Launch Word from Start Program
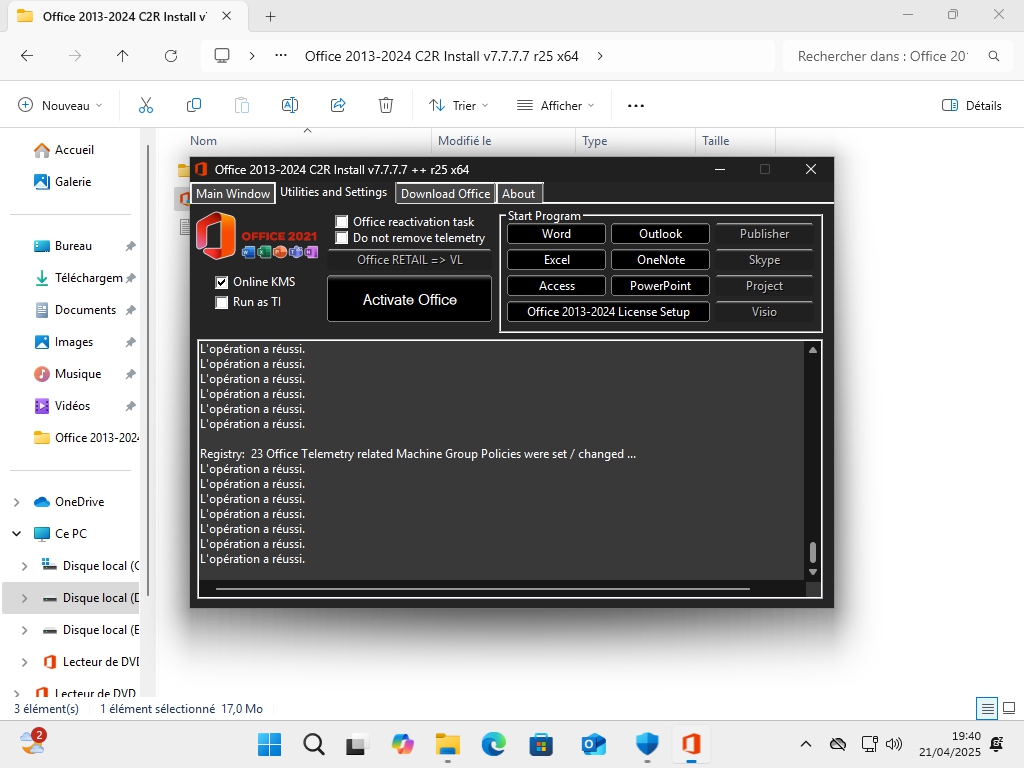Viewport: 1024px width, 768px height. (556, 234)
